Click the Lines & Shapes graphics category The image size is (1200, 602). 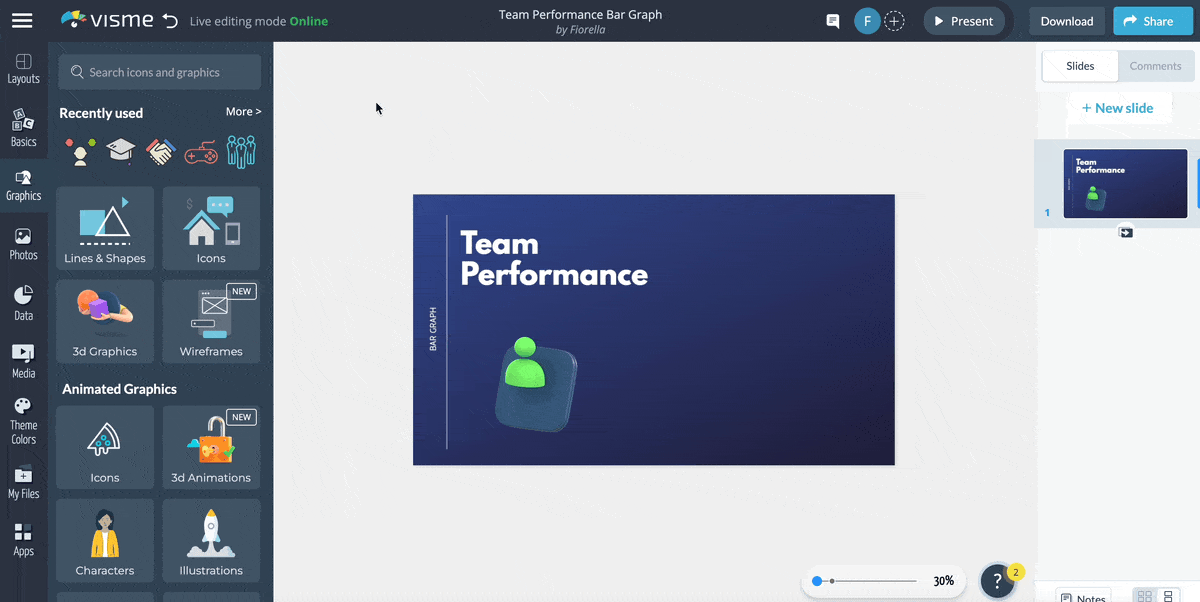[x=104, y=228]
